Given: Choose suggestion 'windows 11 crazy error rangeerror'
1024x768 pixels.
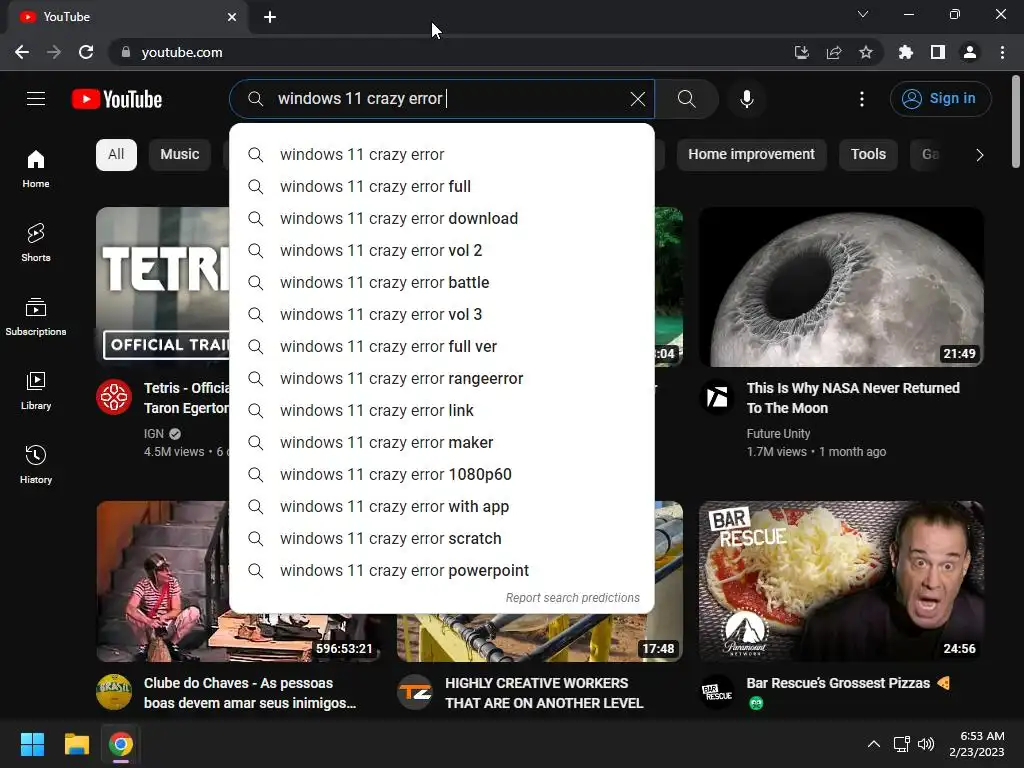Looking at the screenshot, I should [x=441, y=379].
